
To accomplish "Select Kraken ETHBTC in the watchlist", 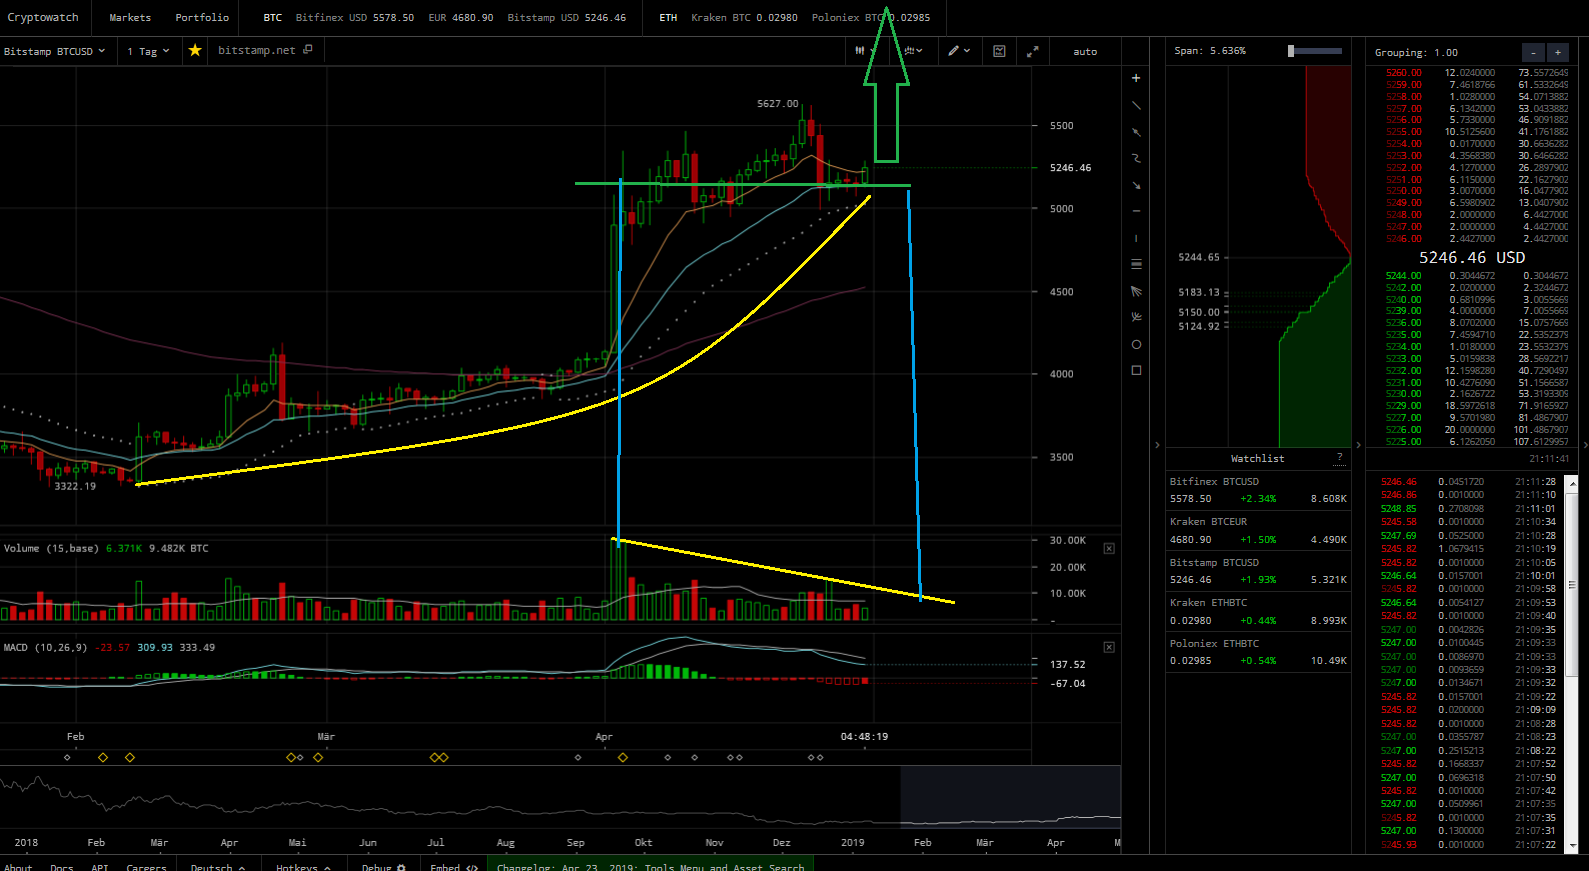I will tap(1258, 611).
